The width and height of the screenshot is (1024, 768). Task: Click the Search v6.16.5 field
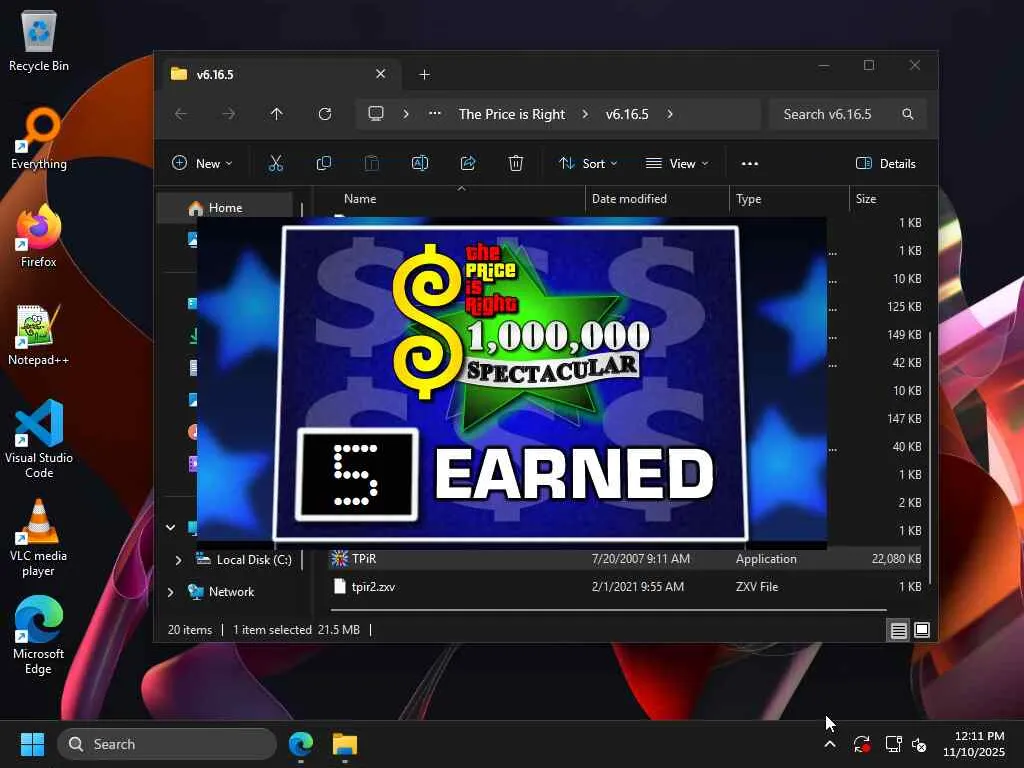tap(836, 114)
